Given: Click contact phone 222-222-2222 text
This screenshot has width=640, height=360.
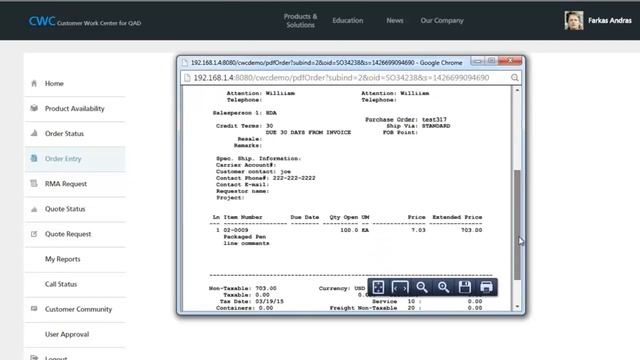Looking at the screenshot, I should click(293, 178).
